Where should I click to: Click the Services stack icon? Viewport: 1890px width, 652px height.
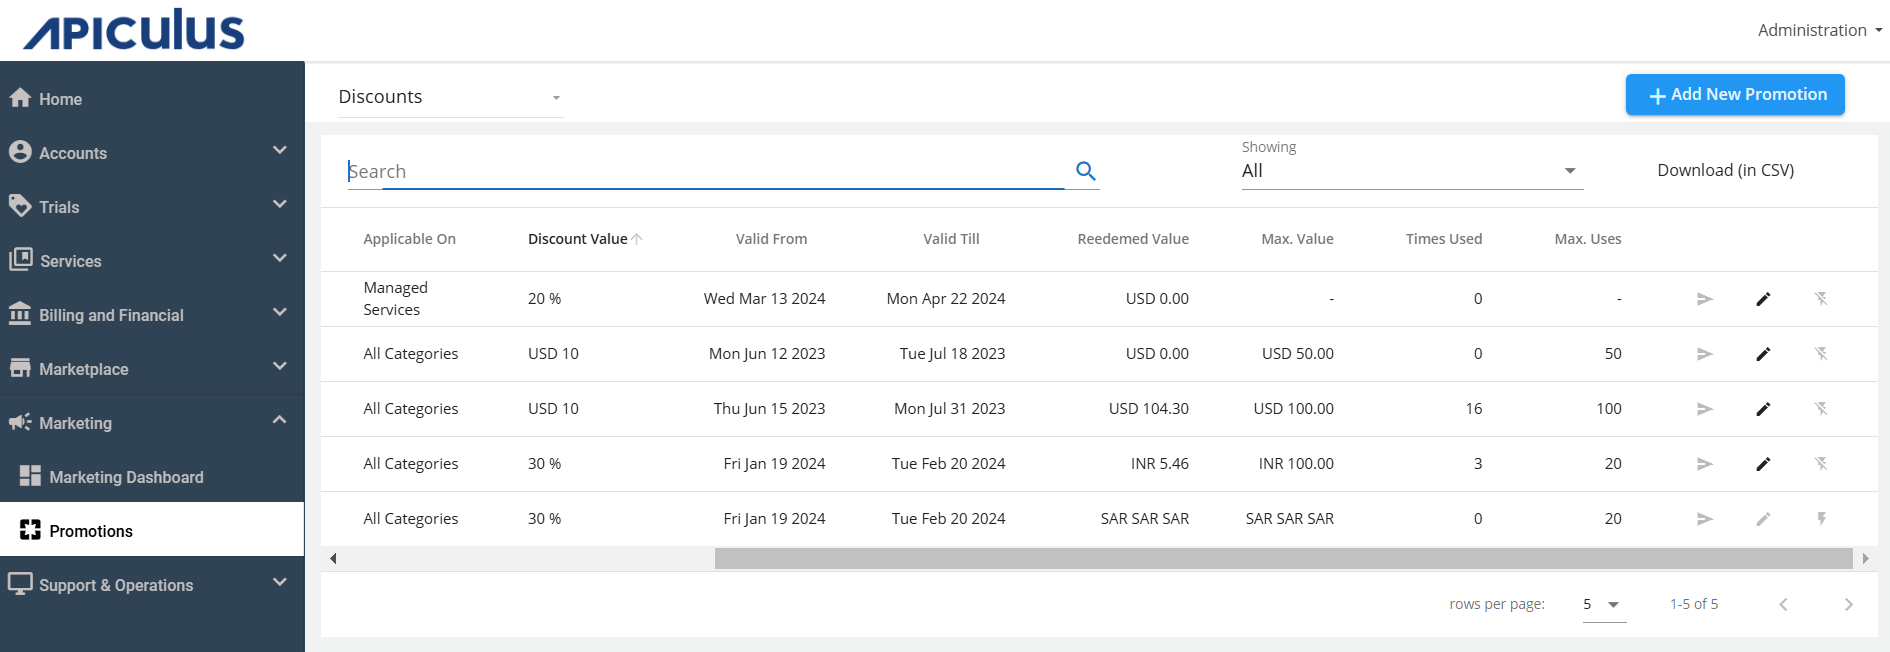pos(21,260)
